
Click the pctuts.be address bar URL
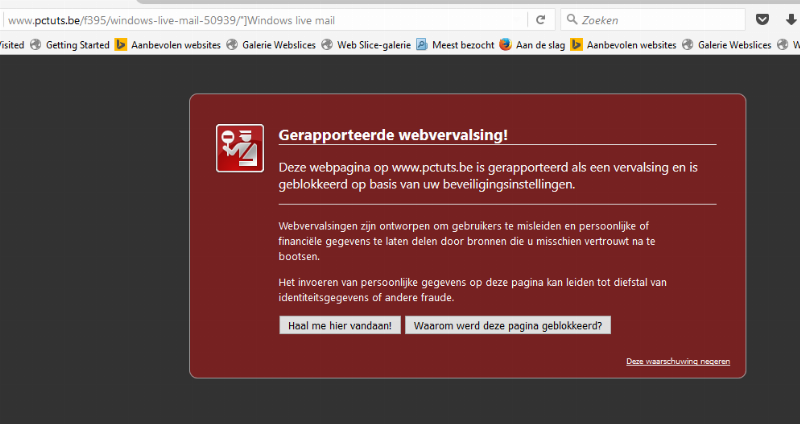[x=150, y=20]
